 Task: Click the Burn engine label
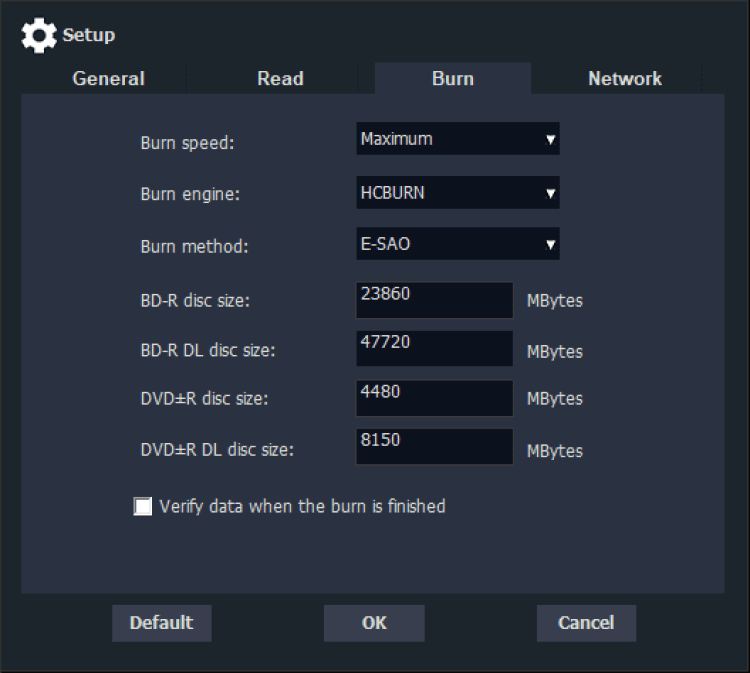point(190,195)
